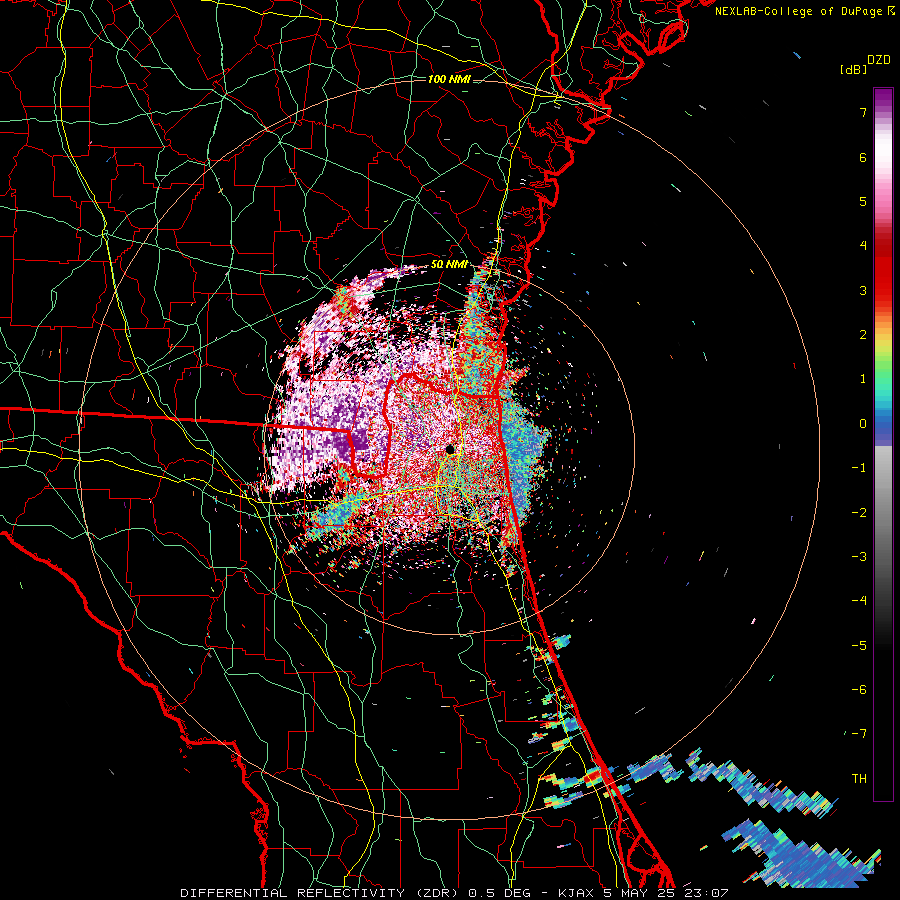This screenshot has height=900, width=900.
Task: Click the 50 NMI range ring label
Action: pos(449,265)
